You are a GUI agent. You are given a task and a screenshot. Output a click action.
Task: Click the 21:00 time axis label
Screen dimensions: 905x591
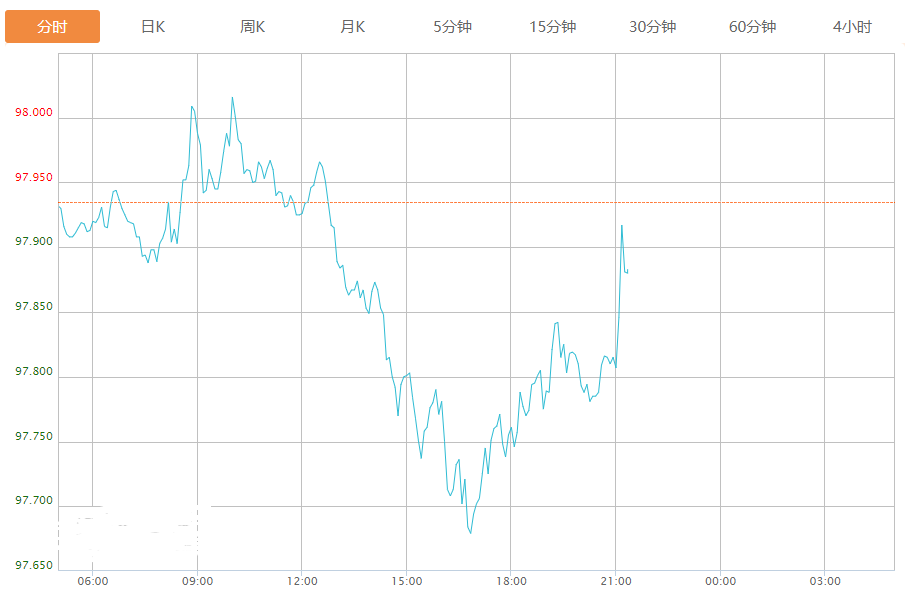(x=615, y=581)
